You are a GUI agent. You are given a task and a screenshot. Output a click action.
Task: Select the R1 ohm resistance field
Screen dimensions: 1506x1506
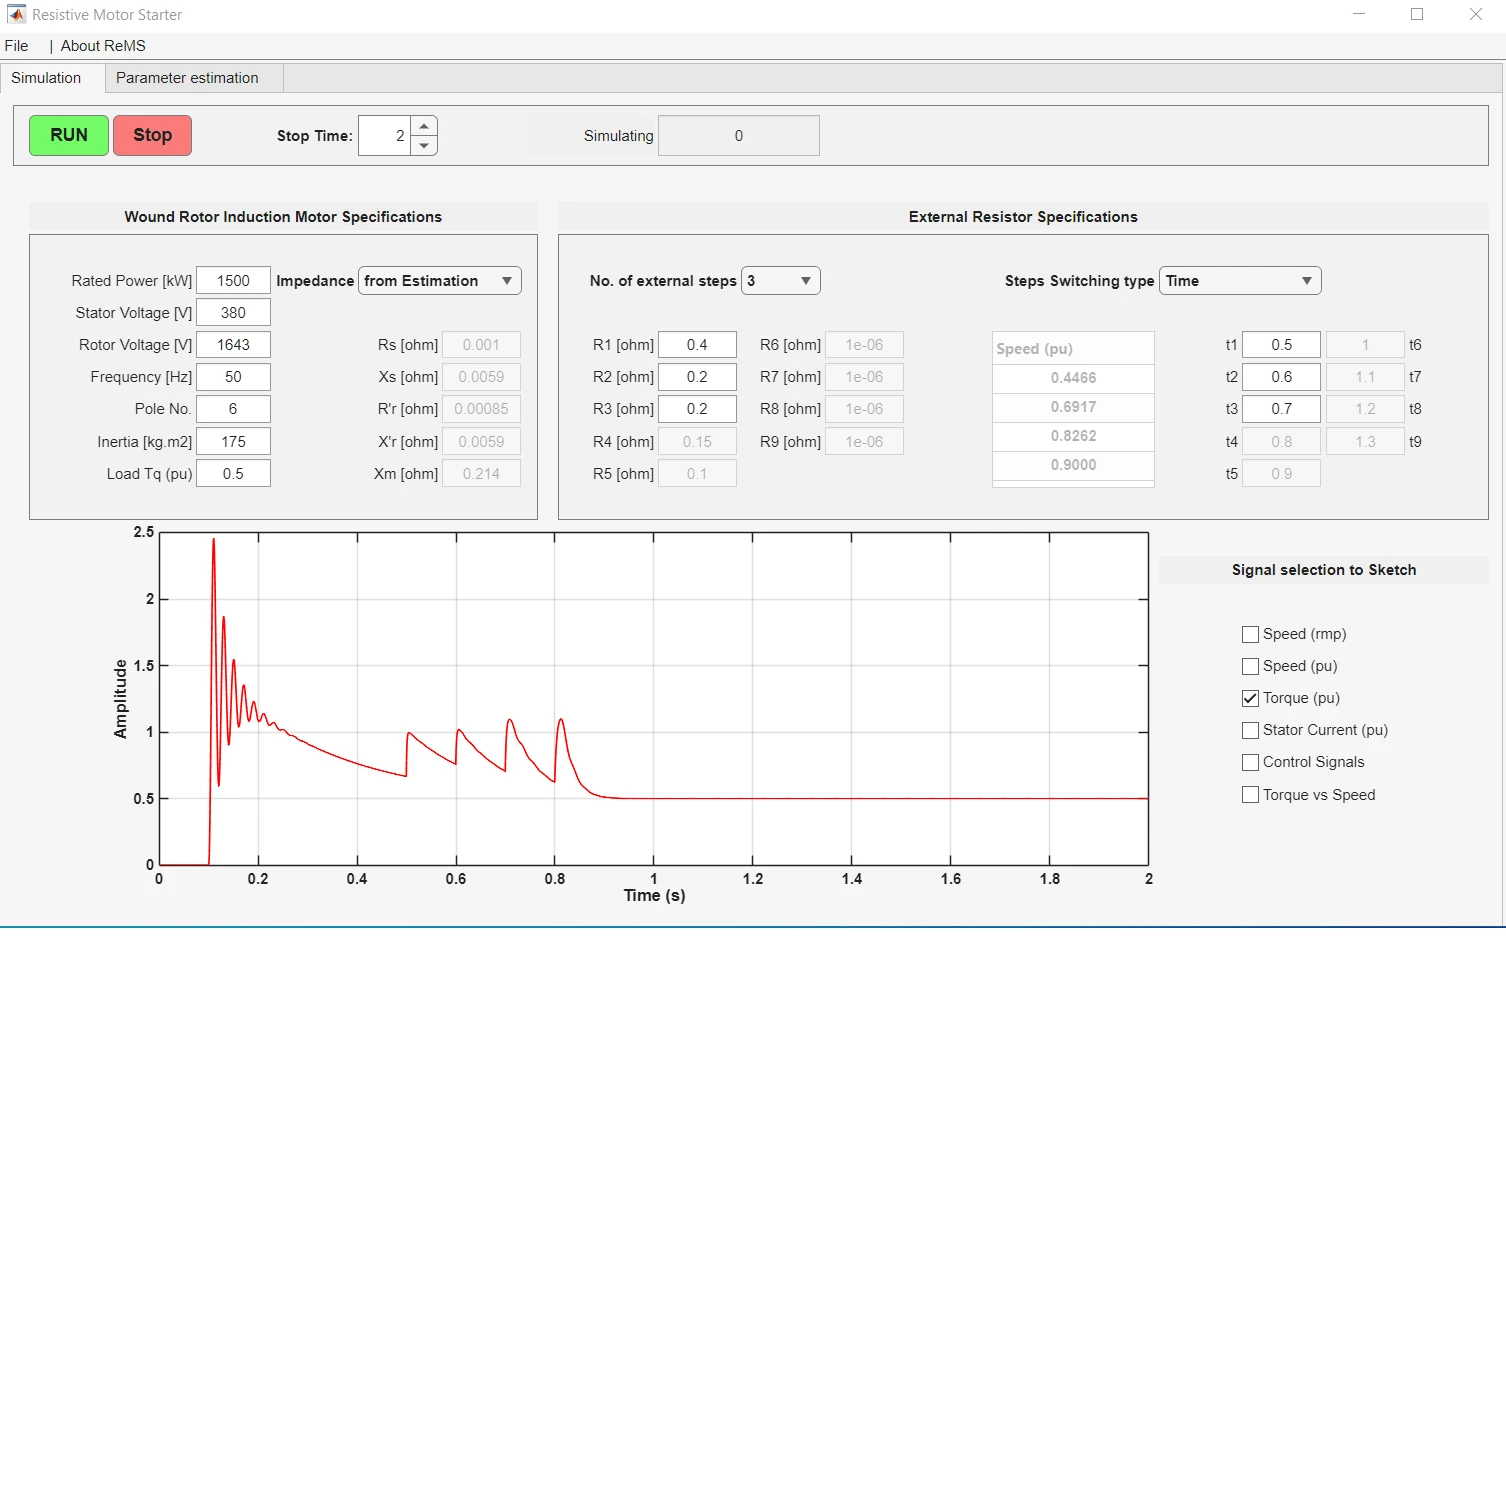tap(697, 345)
